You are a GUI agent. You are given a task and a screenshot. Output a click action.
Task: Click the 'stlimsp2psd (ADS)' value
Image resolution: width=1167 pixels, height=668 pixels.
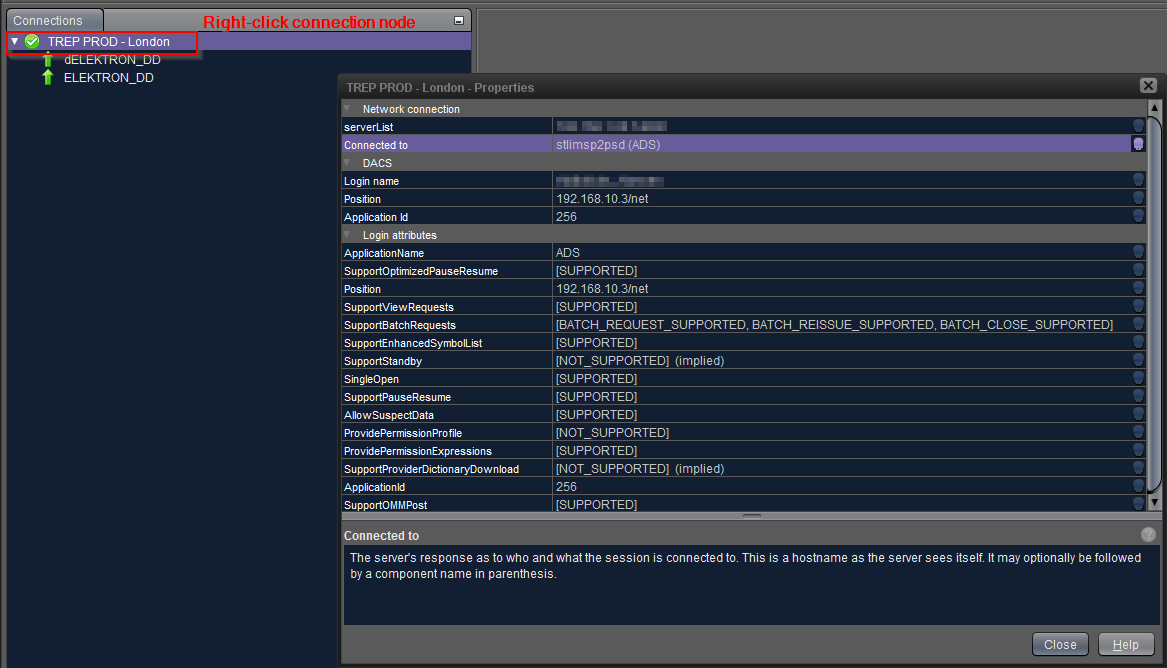(608, 144)
